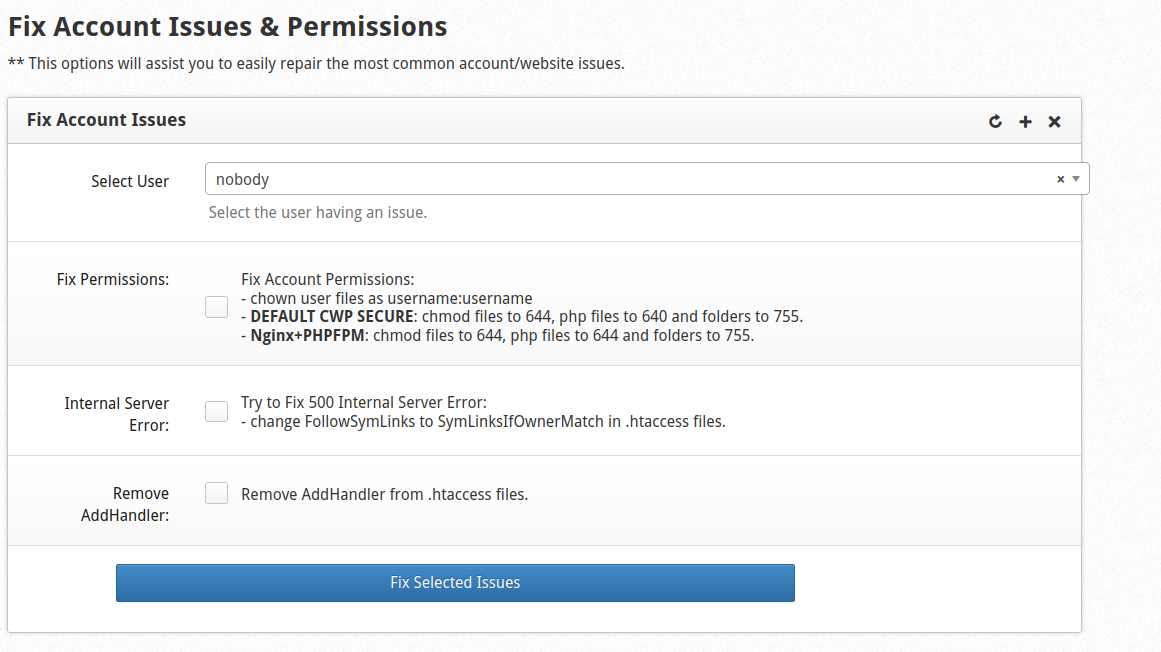Image resolution: width=1161 pixels, height=652 pixels.
Task: Close the Fix Account Issues panel
Action: point(1054,121)
